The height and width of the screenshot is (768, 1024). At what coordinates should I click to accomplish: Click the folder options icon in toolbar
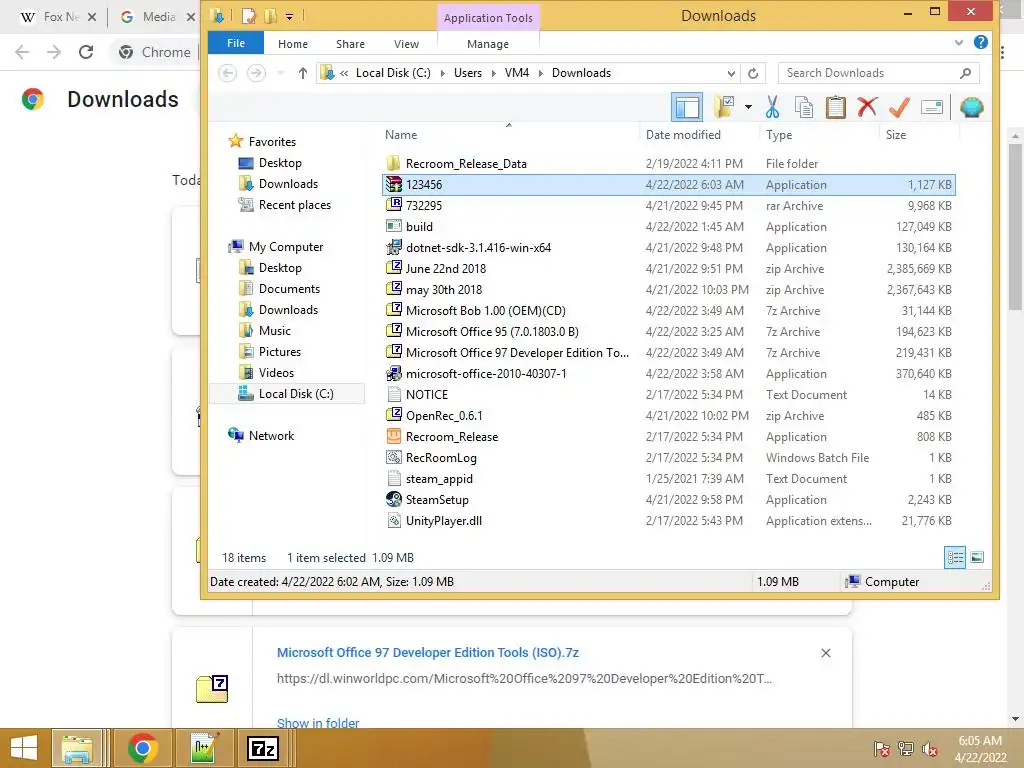(x=724, y=107)
